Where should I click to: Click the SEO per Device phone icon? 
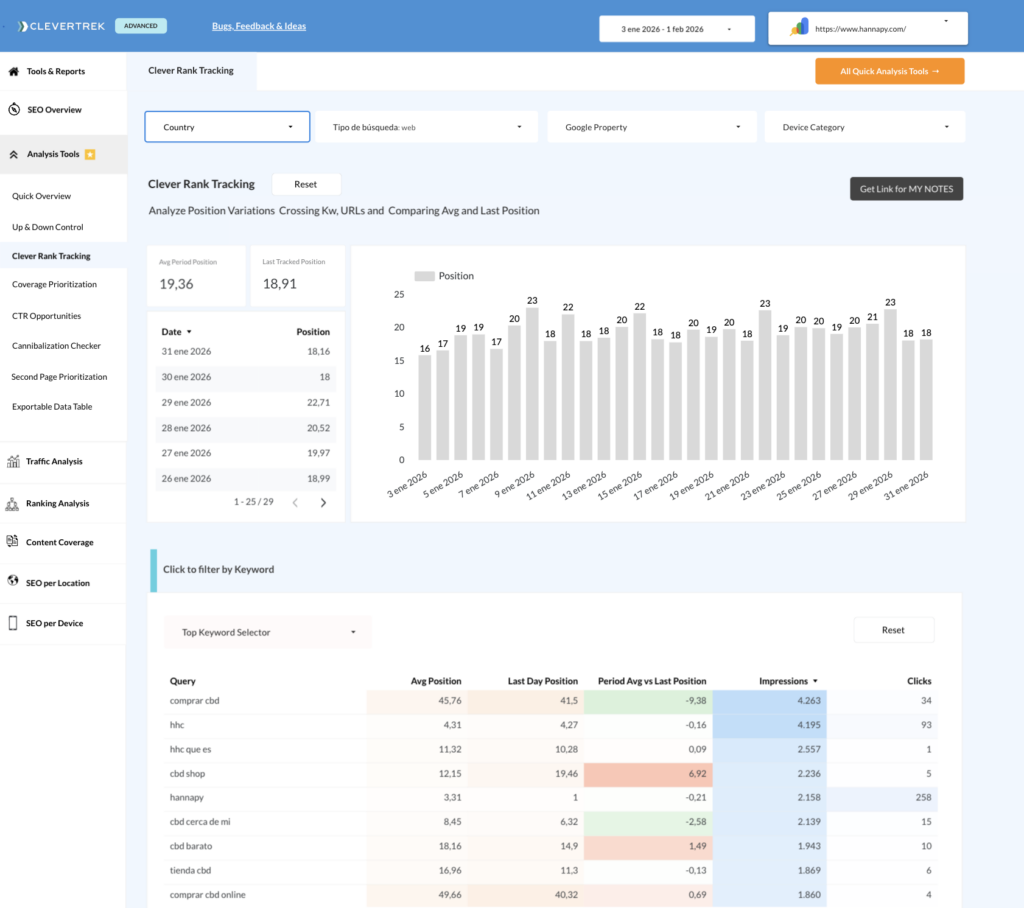click(x=14, y=623)
